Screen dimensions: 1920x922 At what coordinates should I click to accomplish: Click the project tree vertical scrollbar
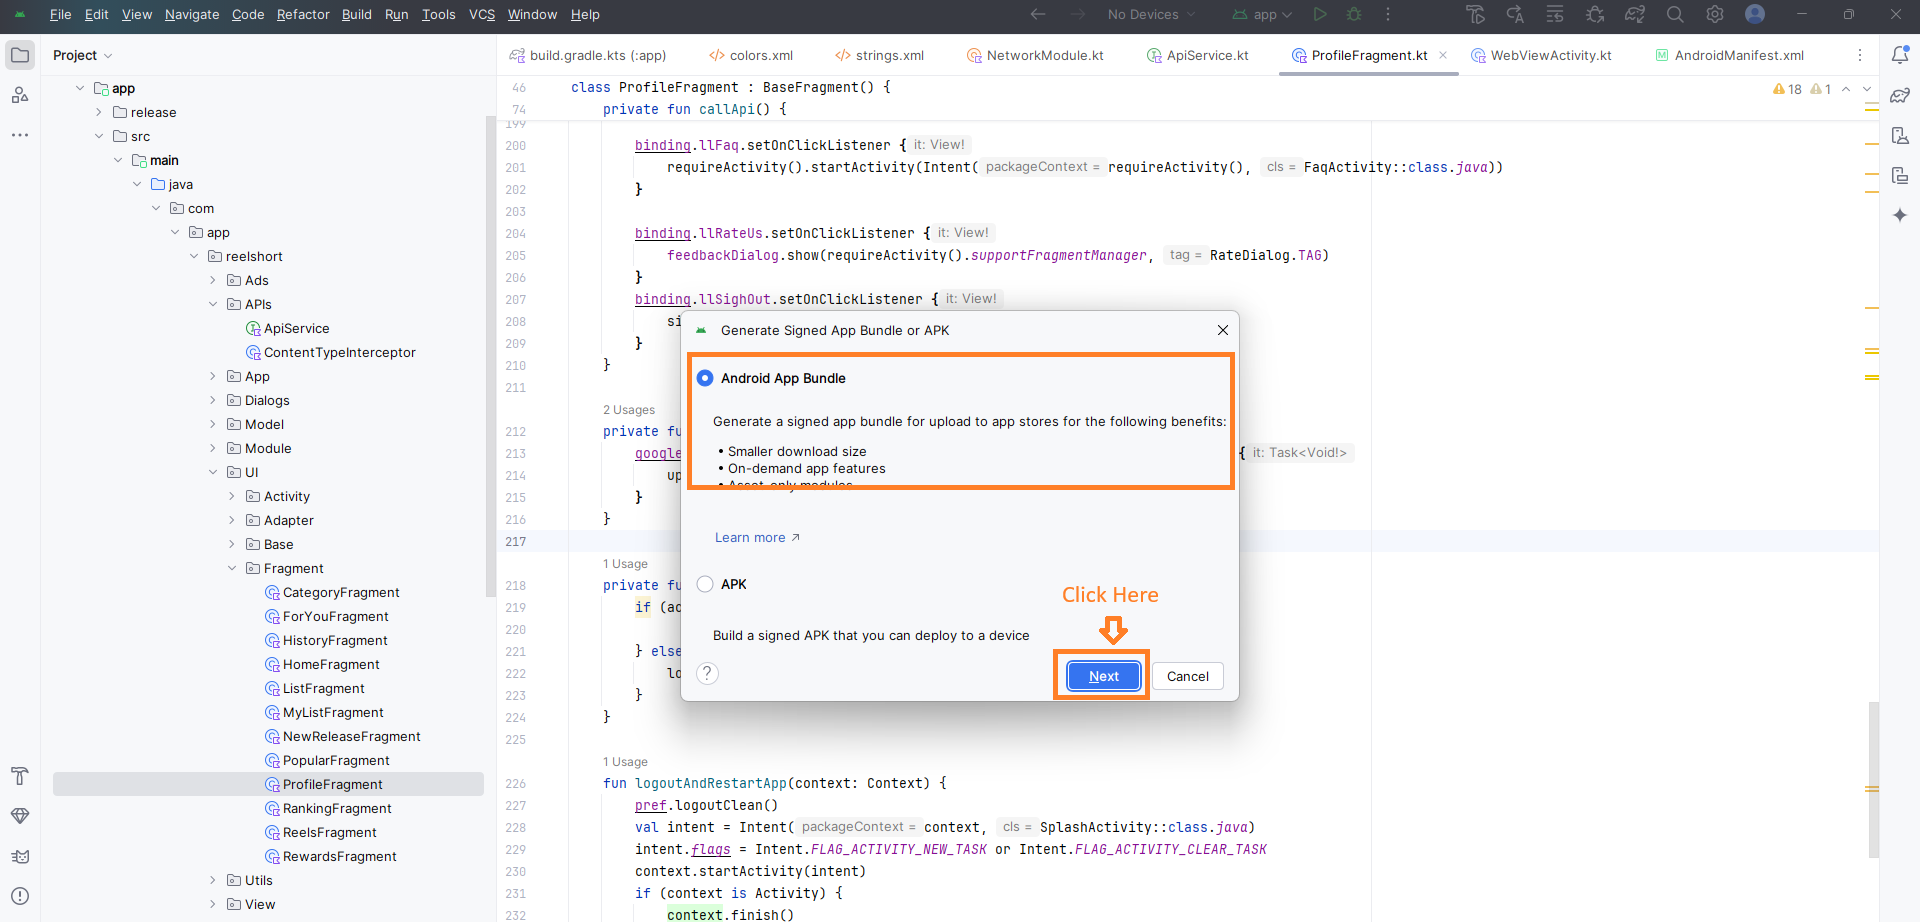490,356
